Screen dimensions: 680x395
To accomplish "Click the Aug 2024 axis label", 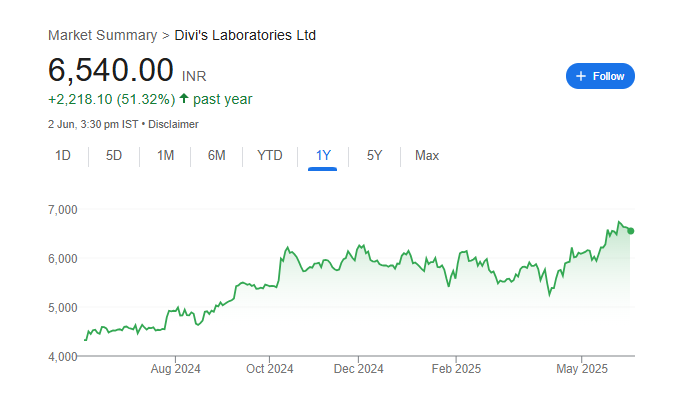I will click(x=176, y=369).
